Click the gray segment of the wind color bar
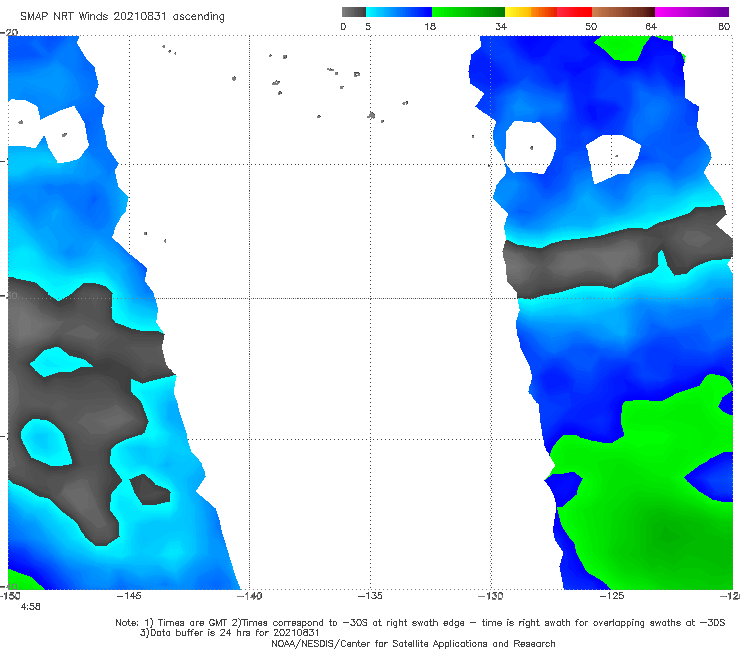 click(354, 12)
